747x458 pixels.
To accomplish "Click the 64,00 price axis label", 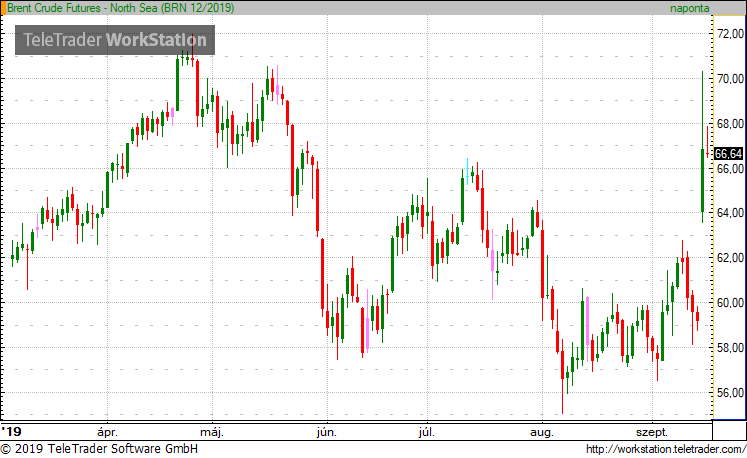I will click(x=730, y=213).
